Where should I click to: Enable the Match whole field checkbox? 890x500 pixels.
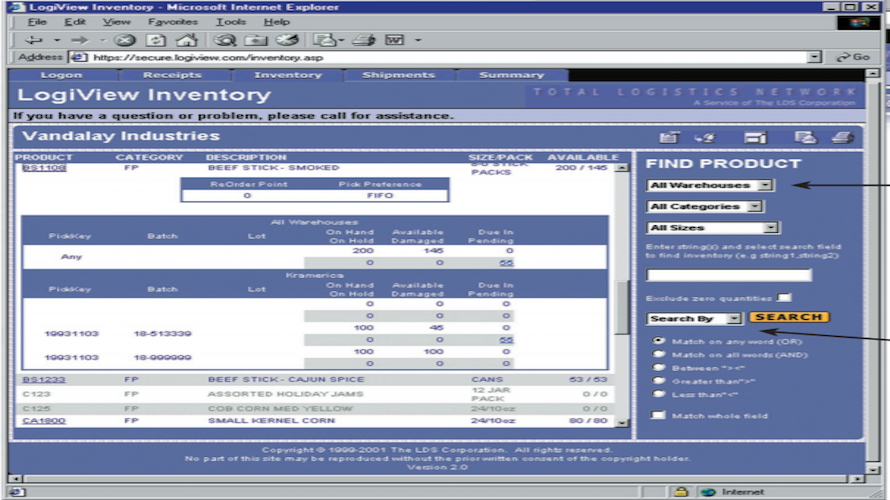(x=658, y=415)
